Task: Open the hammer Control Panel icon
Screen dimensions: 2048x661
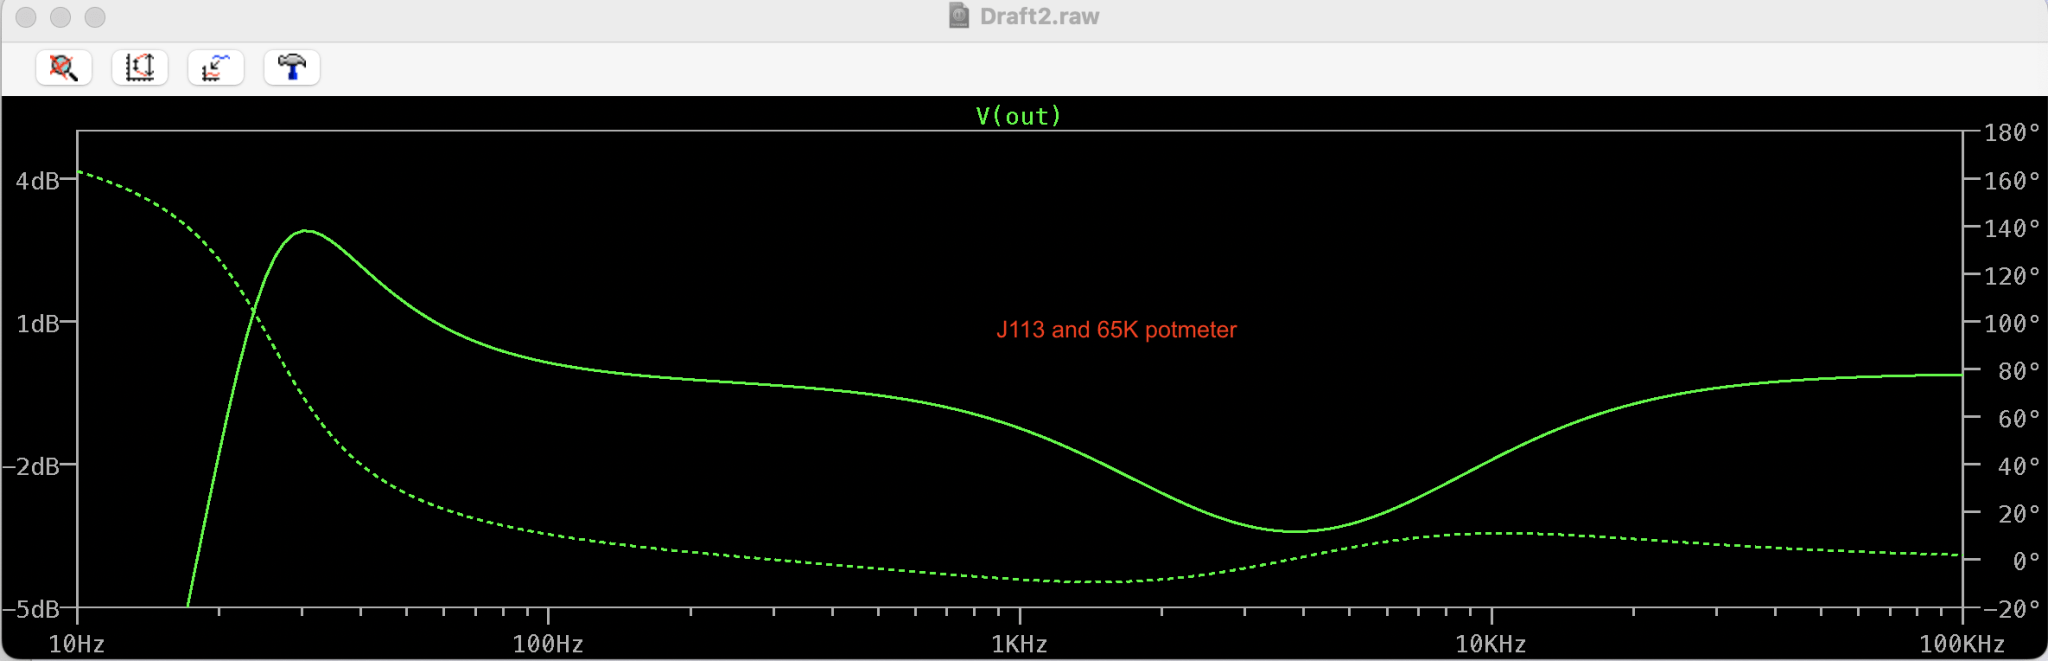Action: [x=292, y=67]
